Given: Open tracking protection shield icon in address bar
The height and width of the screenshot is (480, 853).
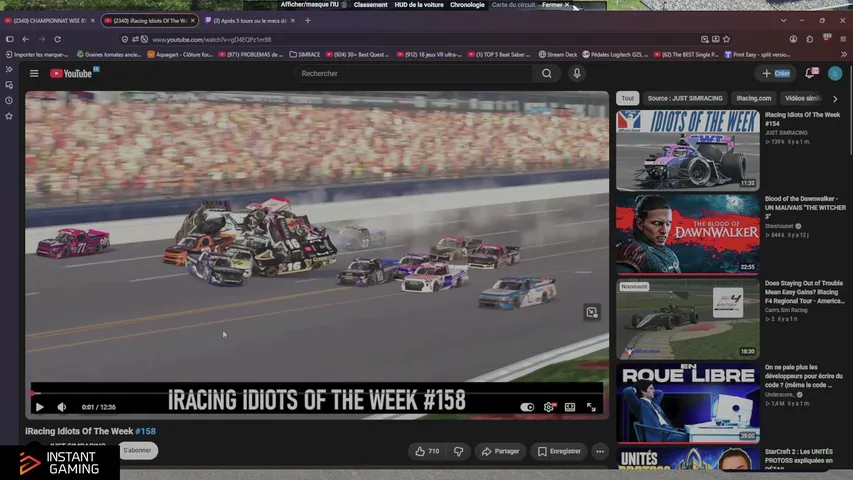Looking at the screenshot, I should pos(125,39).
